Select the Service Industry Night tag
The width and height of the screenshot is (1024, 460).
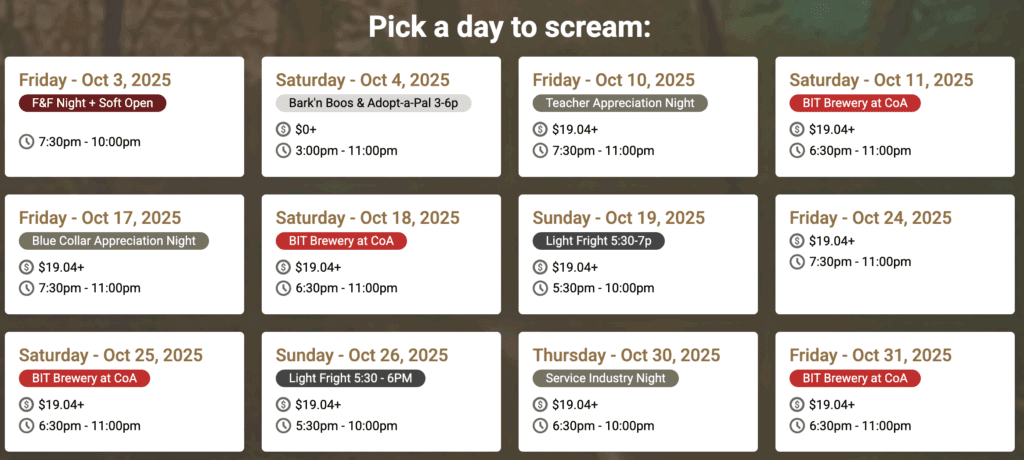606,378
